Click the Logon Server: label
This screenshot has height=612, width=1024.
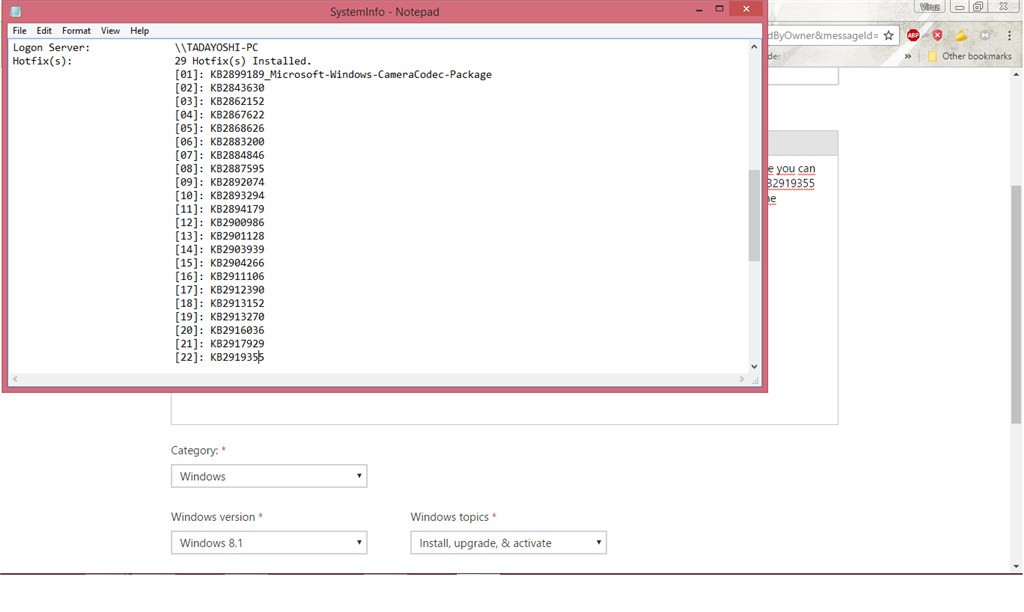52,48
